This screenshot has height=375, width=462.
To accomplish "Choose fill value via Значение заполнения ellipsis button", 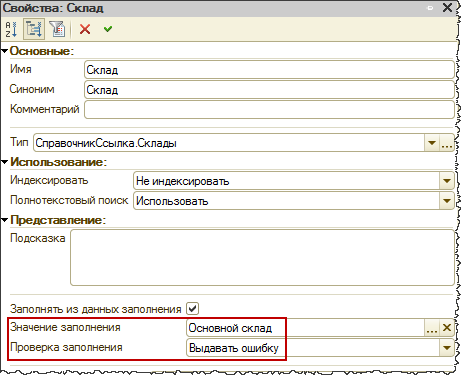I will pyautogui.click(x=432, y=328).
